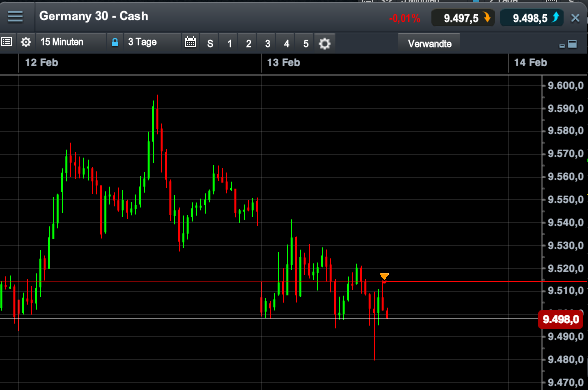This screenshot has width=588, height=390.
Task: Open the hamburger menu of the chart
Action: [15, 16]
